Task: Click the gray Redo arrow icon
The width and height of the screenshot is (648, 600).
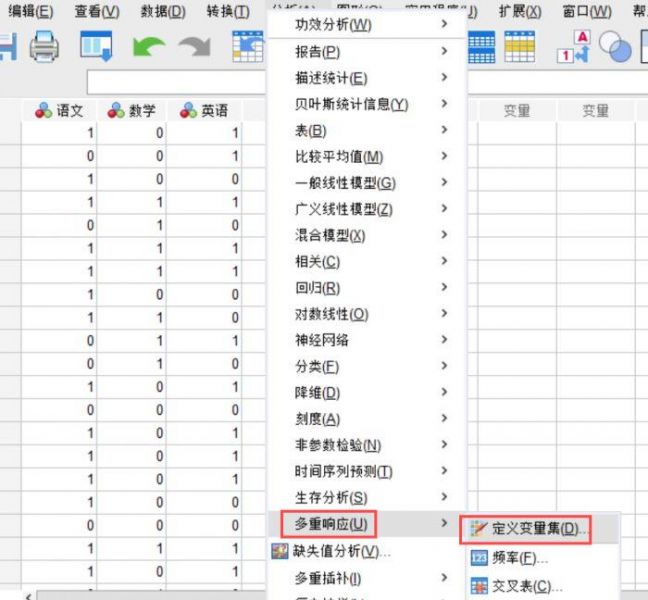Action: (x=195, y=47)
